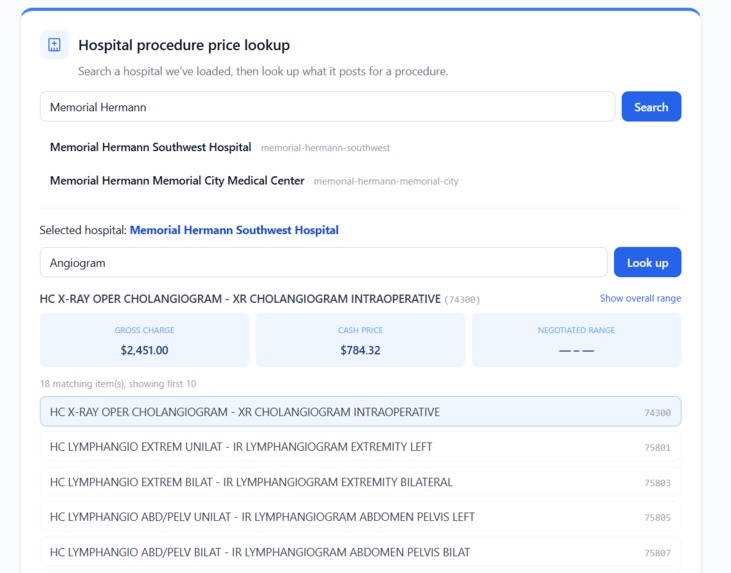The width and height of the screenshot is (731, 573).
Task: Click the 'Search a hospital we've loaded' subtitle
Action: pyautogui.click(x=263, y=71)
